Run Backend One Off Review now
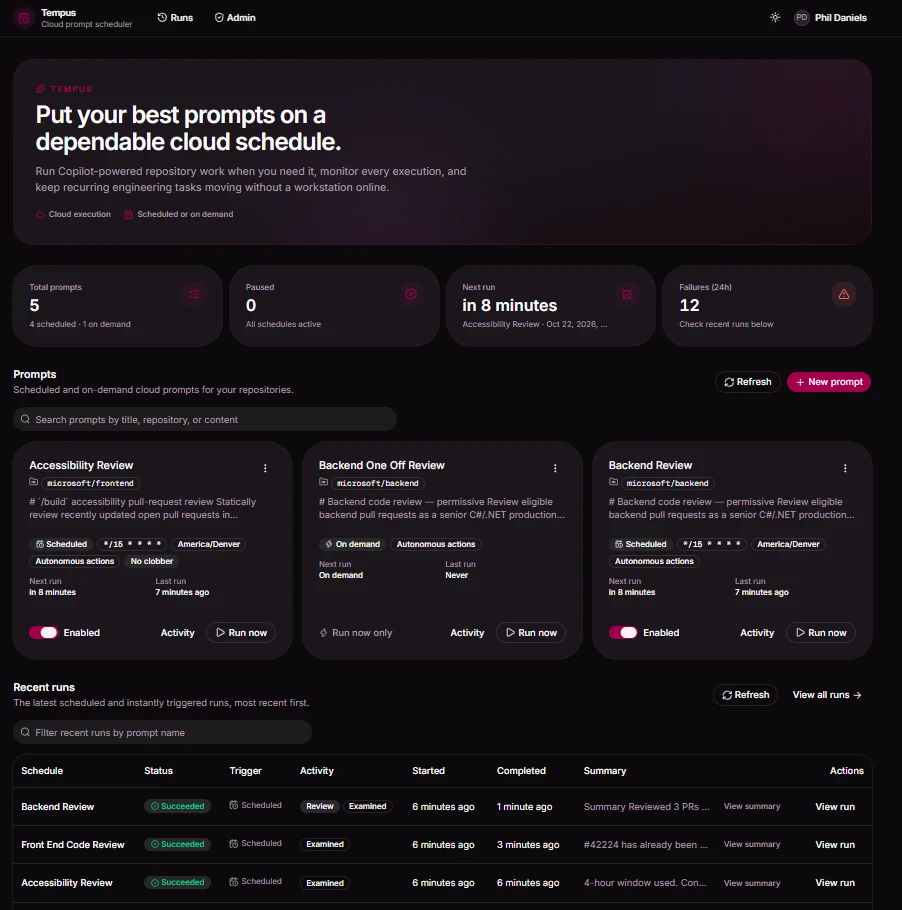The width and height of the screenshot is (902, 910). coord(531,633)
